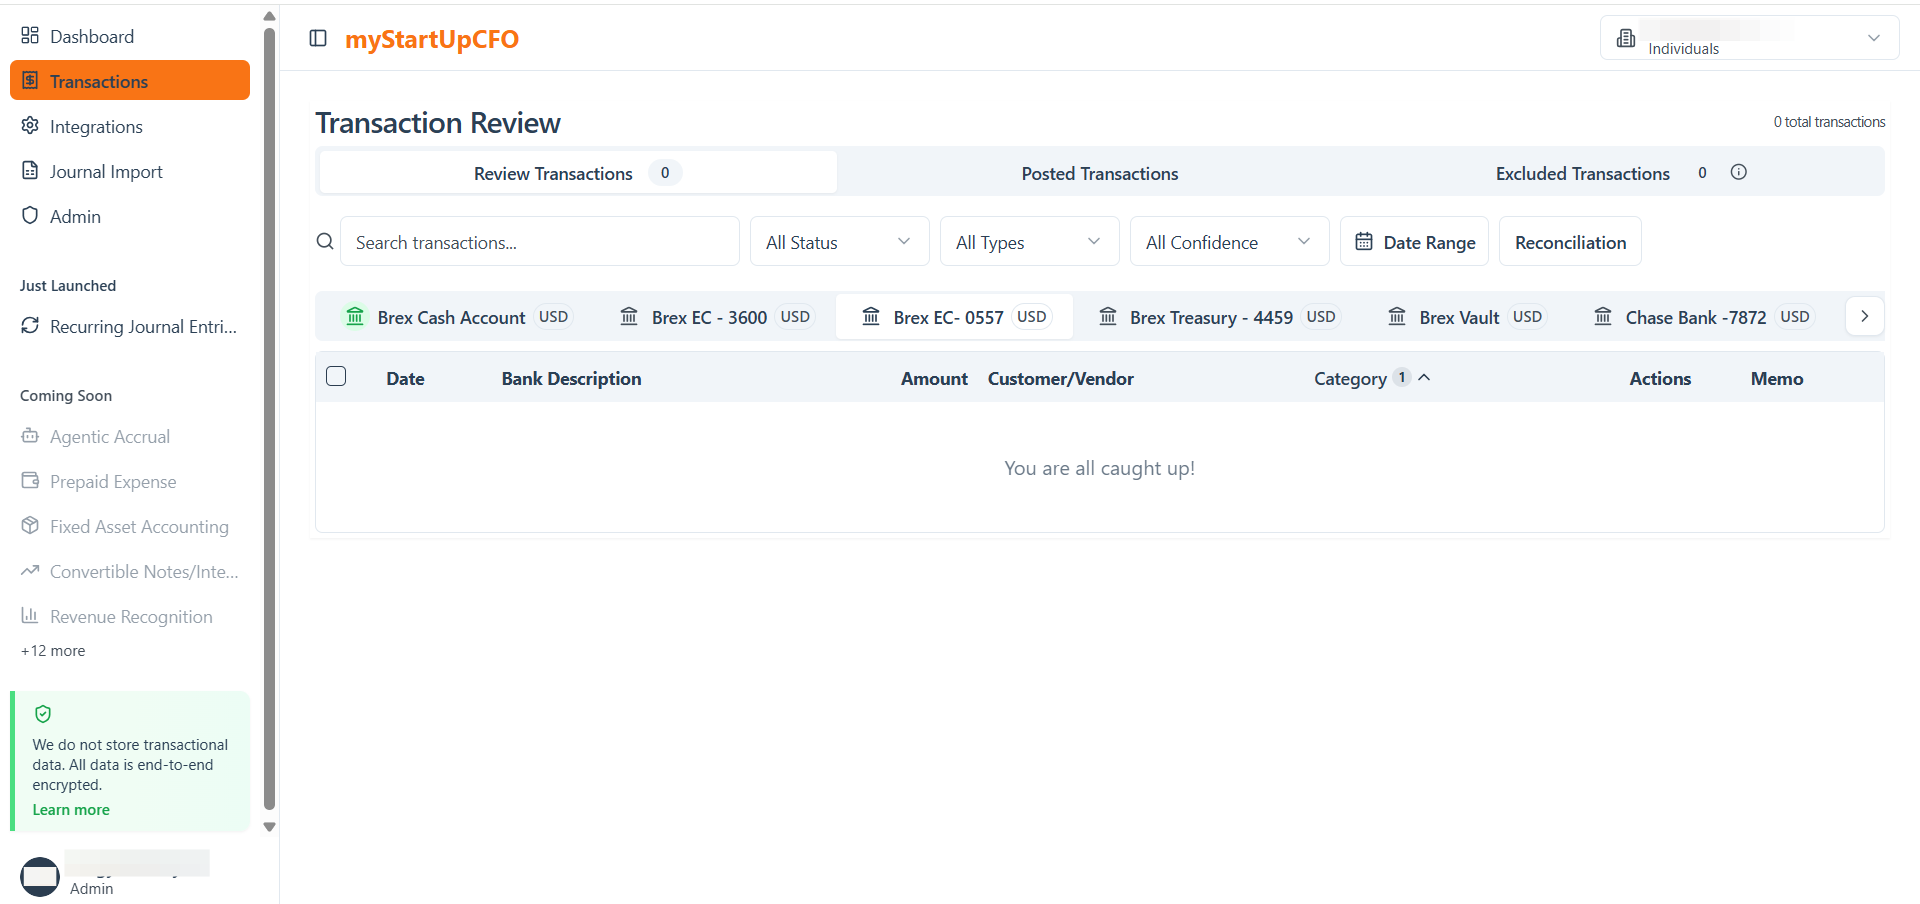Click the green Brex Cash bank icon
The width and height of the screenshot is (1920, 904).
[x=355, y=317]
